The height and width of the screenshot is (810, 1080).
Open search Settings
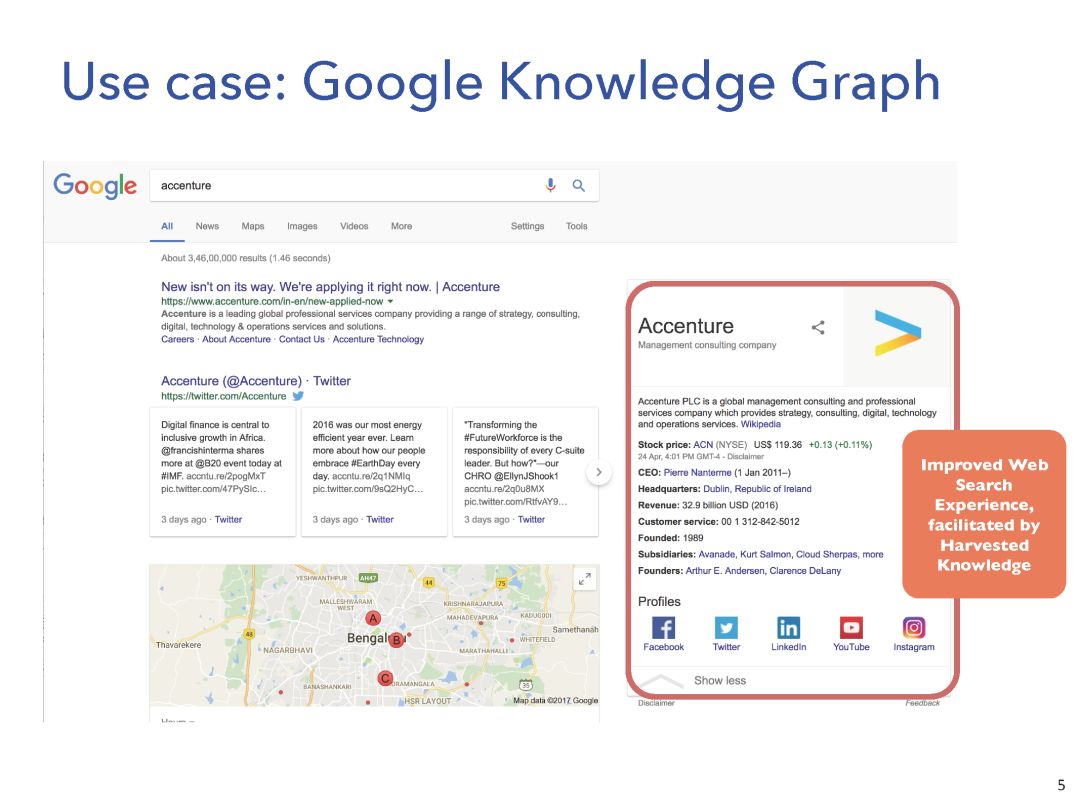528,226
